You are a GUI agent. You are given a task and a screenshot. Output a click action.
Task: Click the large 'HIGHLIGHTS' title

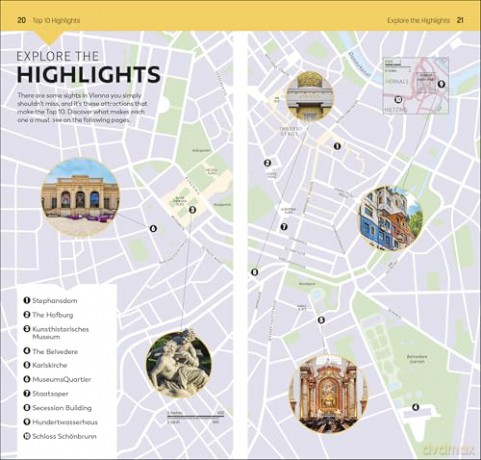point(89,75)
